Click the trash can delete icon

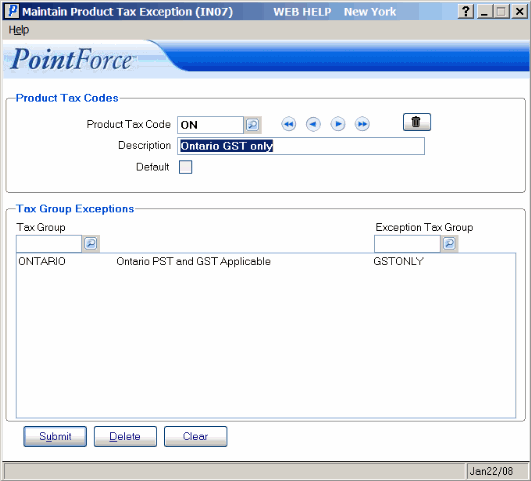tap(417, 122)
